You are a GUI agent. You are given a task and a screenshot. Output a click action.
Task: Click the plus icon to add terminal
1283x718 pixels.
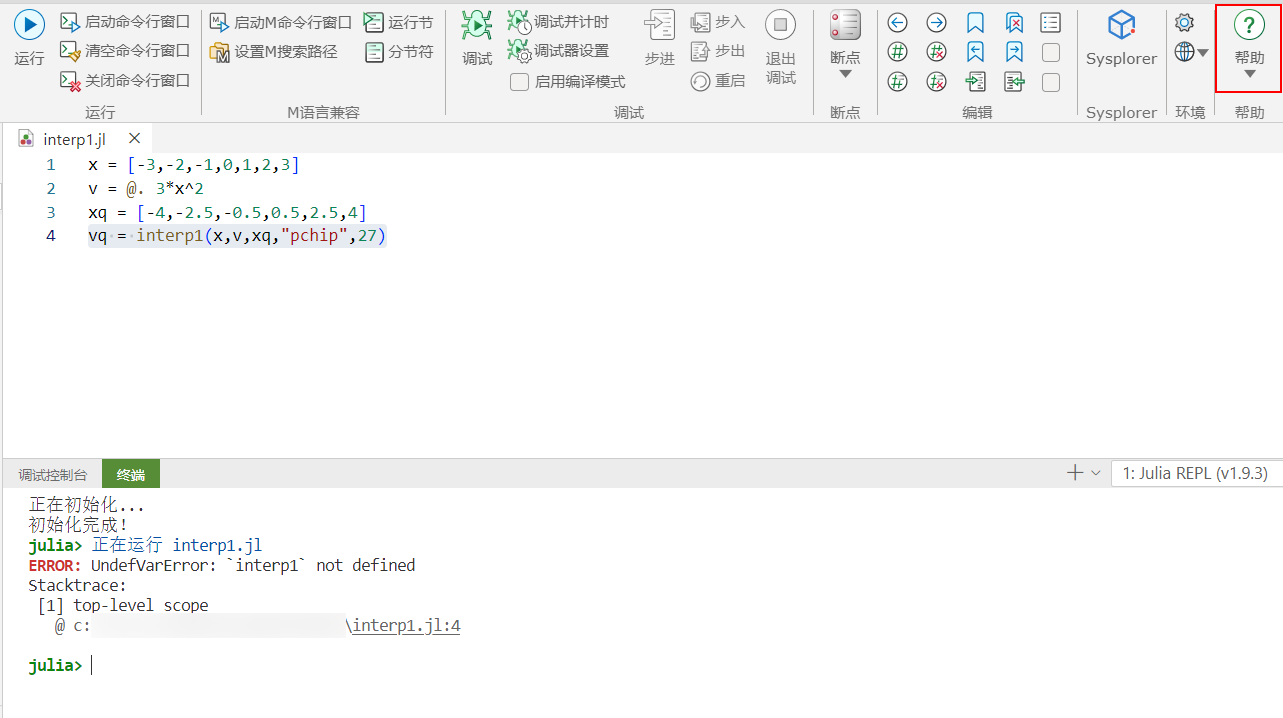1075,473
